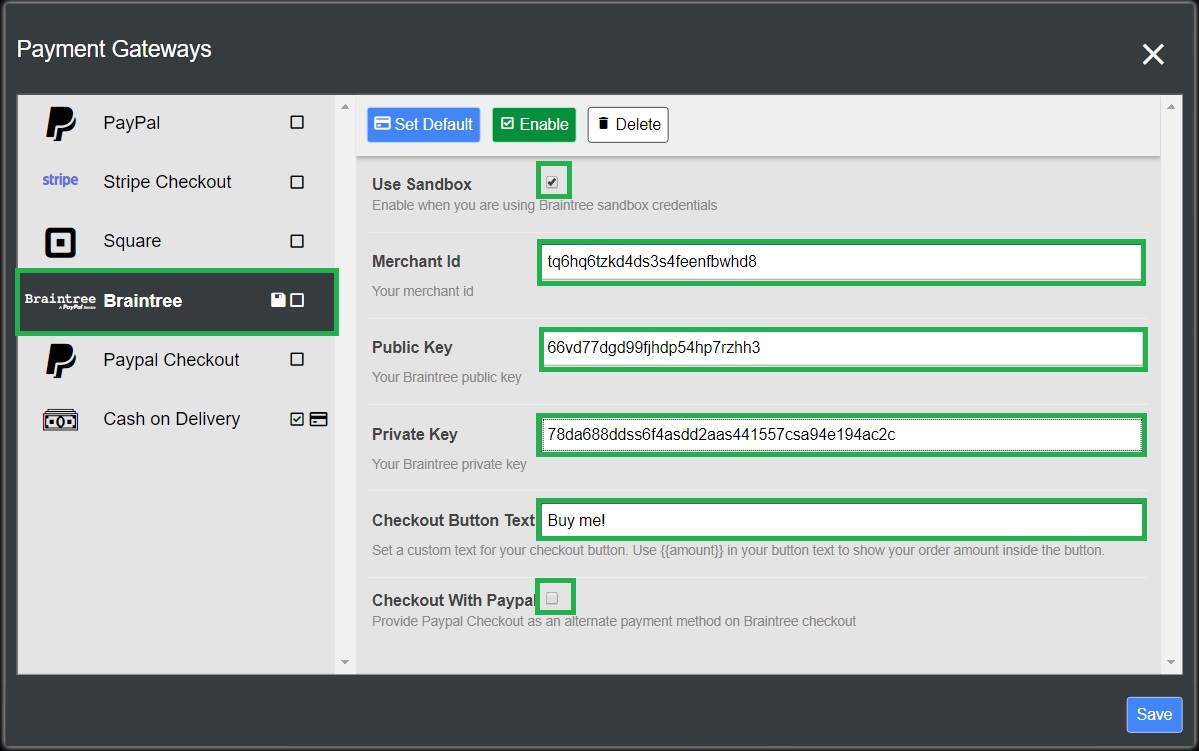Click the gateway list scroll-up arrow
This screenshot has width=1199, height=751.
345,107
